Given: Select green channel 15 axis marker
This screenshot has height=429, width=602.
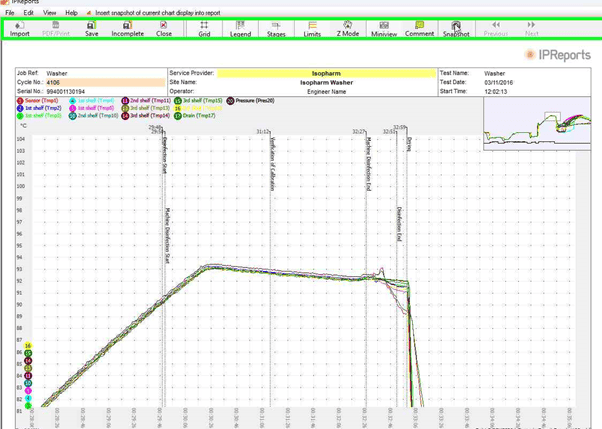Looking at the screenshot, I should (x=28, y=353).
